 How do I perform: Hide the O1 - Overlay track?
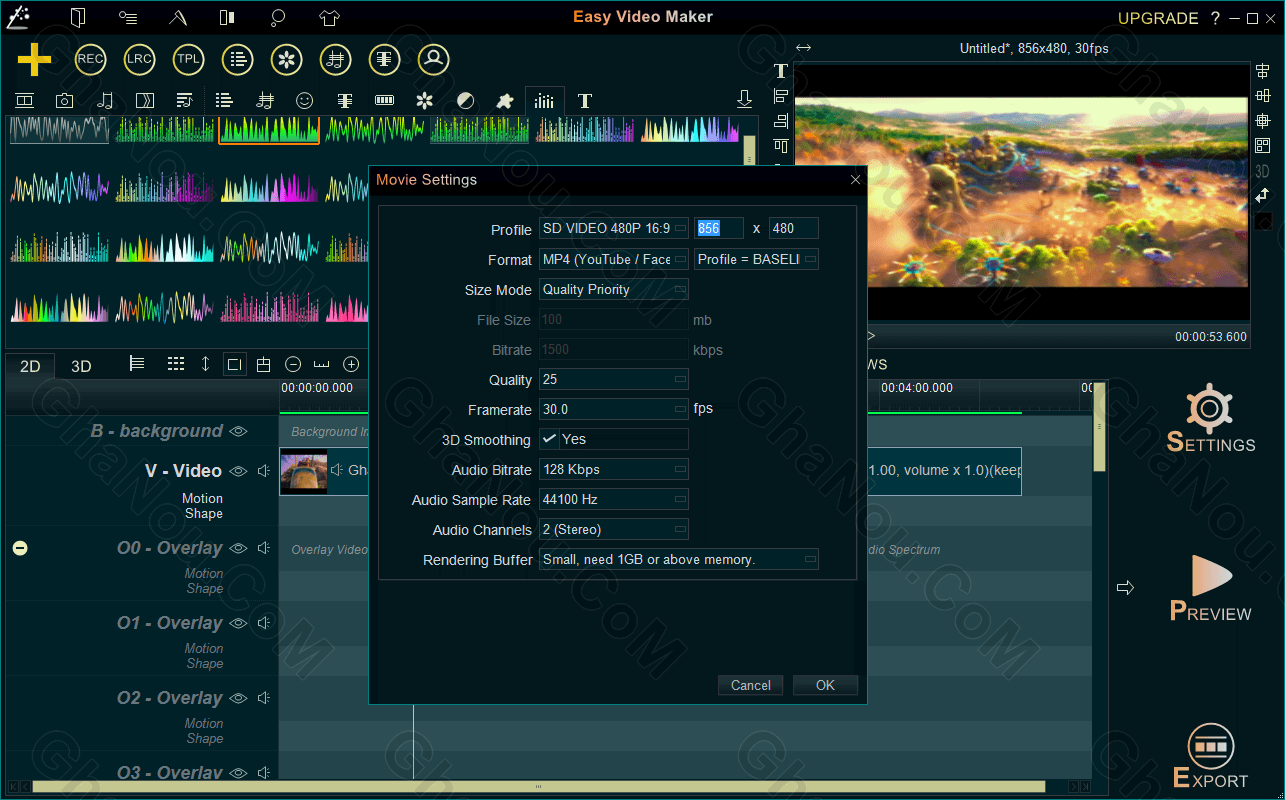[238, 623]
